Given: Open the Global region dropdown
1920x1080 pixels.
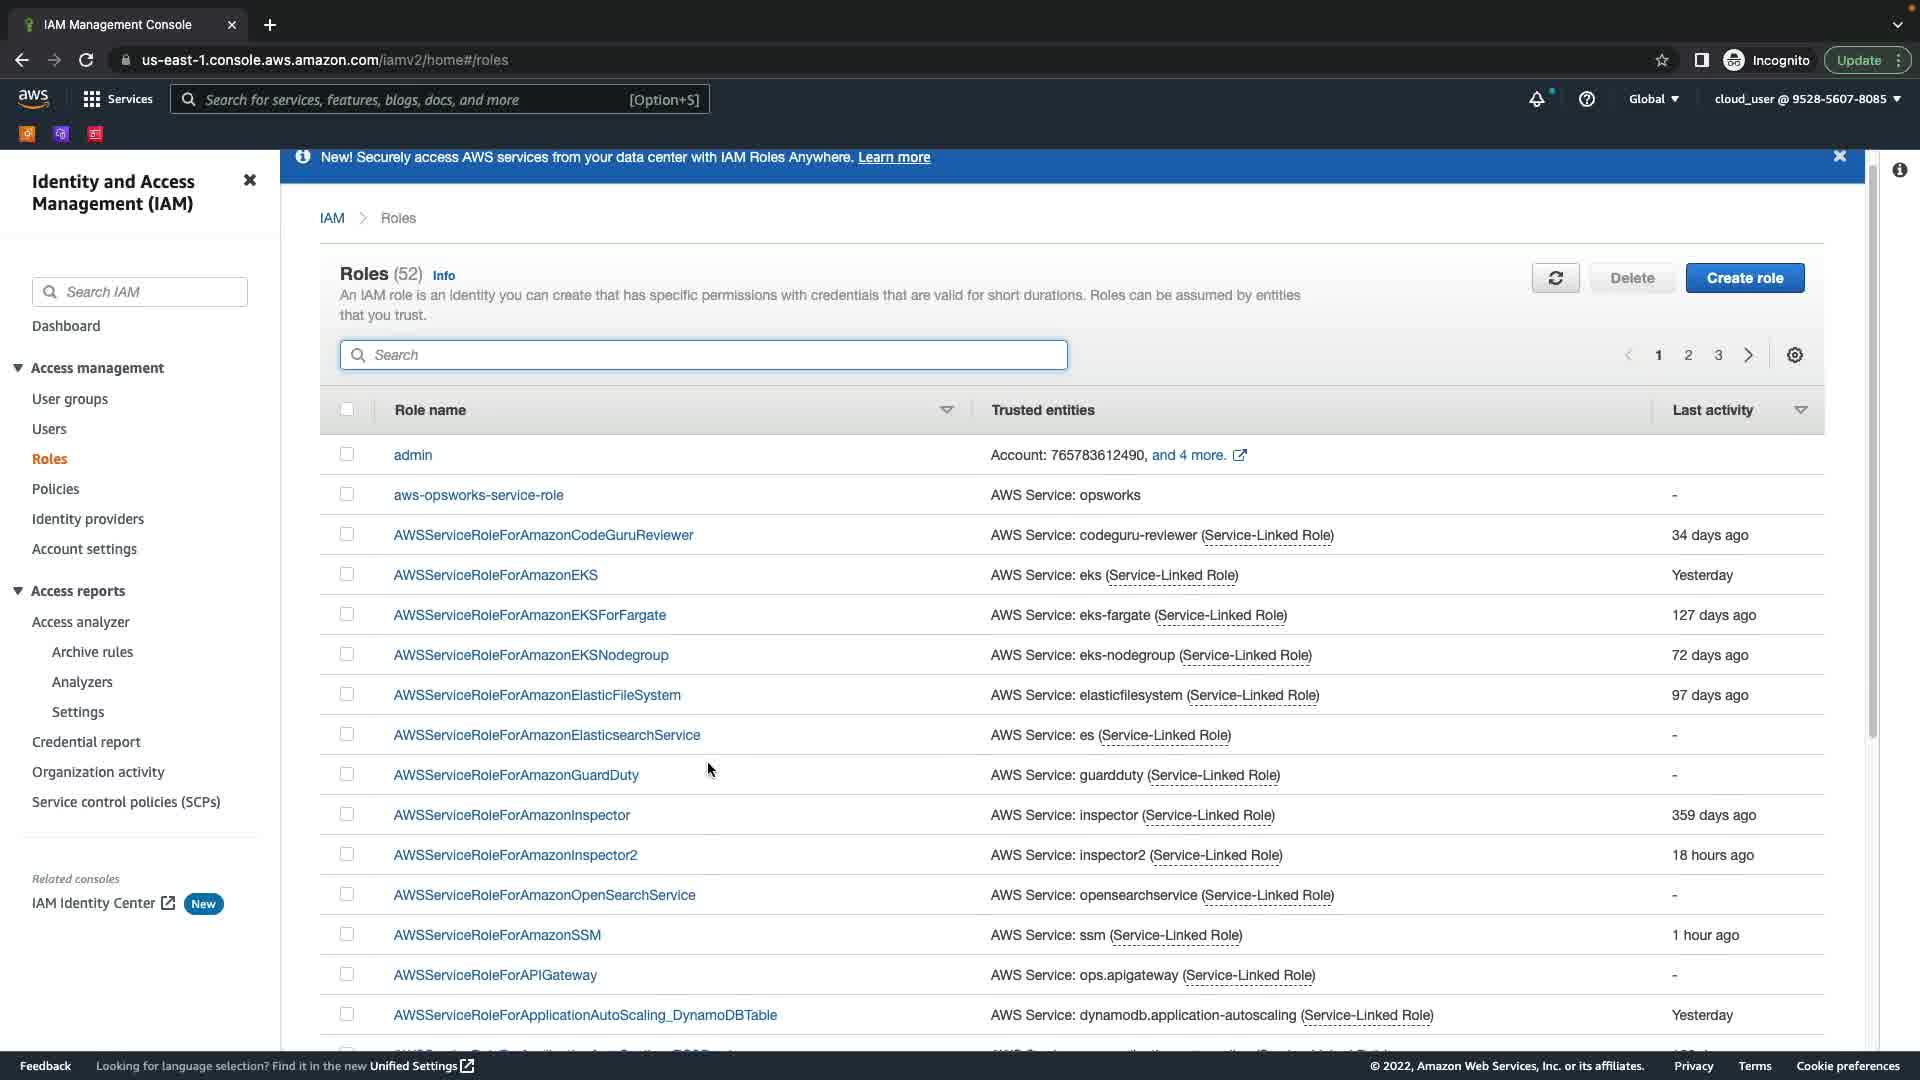Looking at the screenshot, I should pos(1653,99).
